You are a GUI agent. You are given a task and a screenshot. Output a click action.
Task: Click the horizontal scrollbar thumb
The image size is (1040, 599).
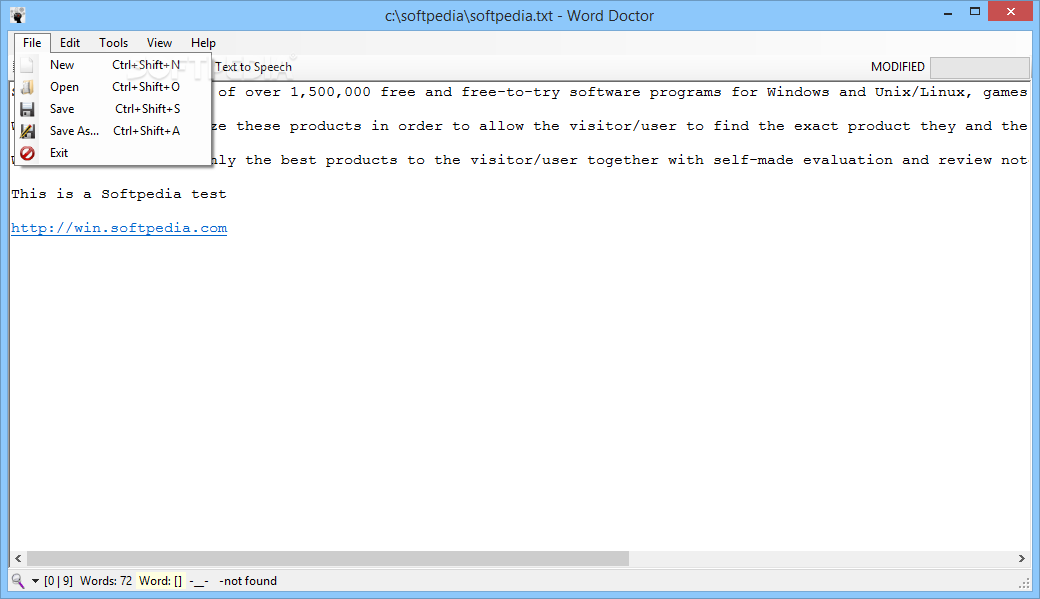328,559
